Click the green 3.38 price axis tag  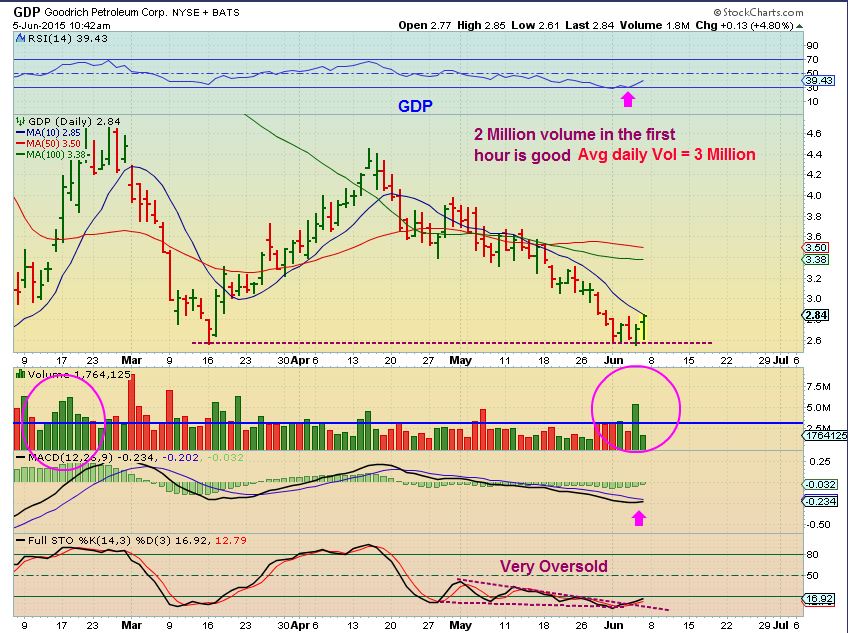pos(816,260)
